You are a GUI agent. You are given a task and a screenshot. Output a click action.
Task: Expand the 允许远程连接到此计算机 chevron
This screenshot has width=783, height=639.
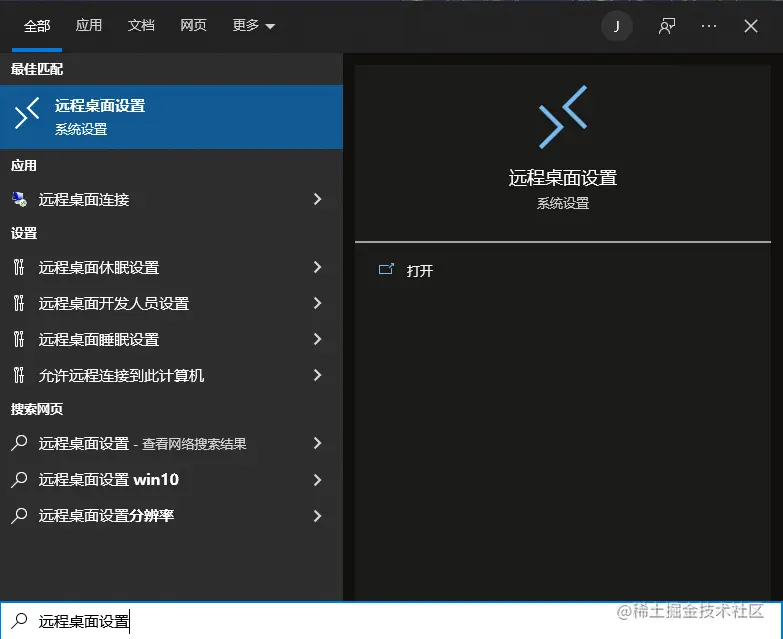tap(318, 375)
